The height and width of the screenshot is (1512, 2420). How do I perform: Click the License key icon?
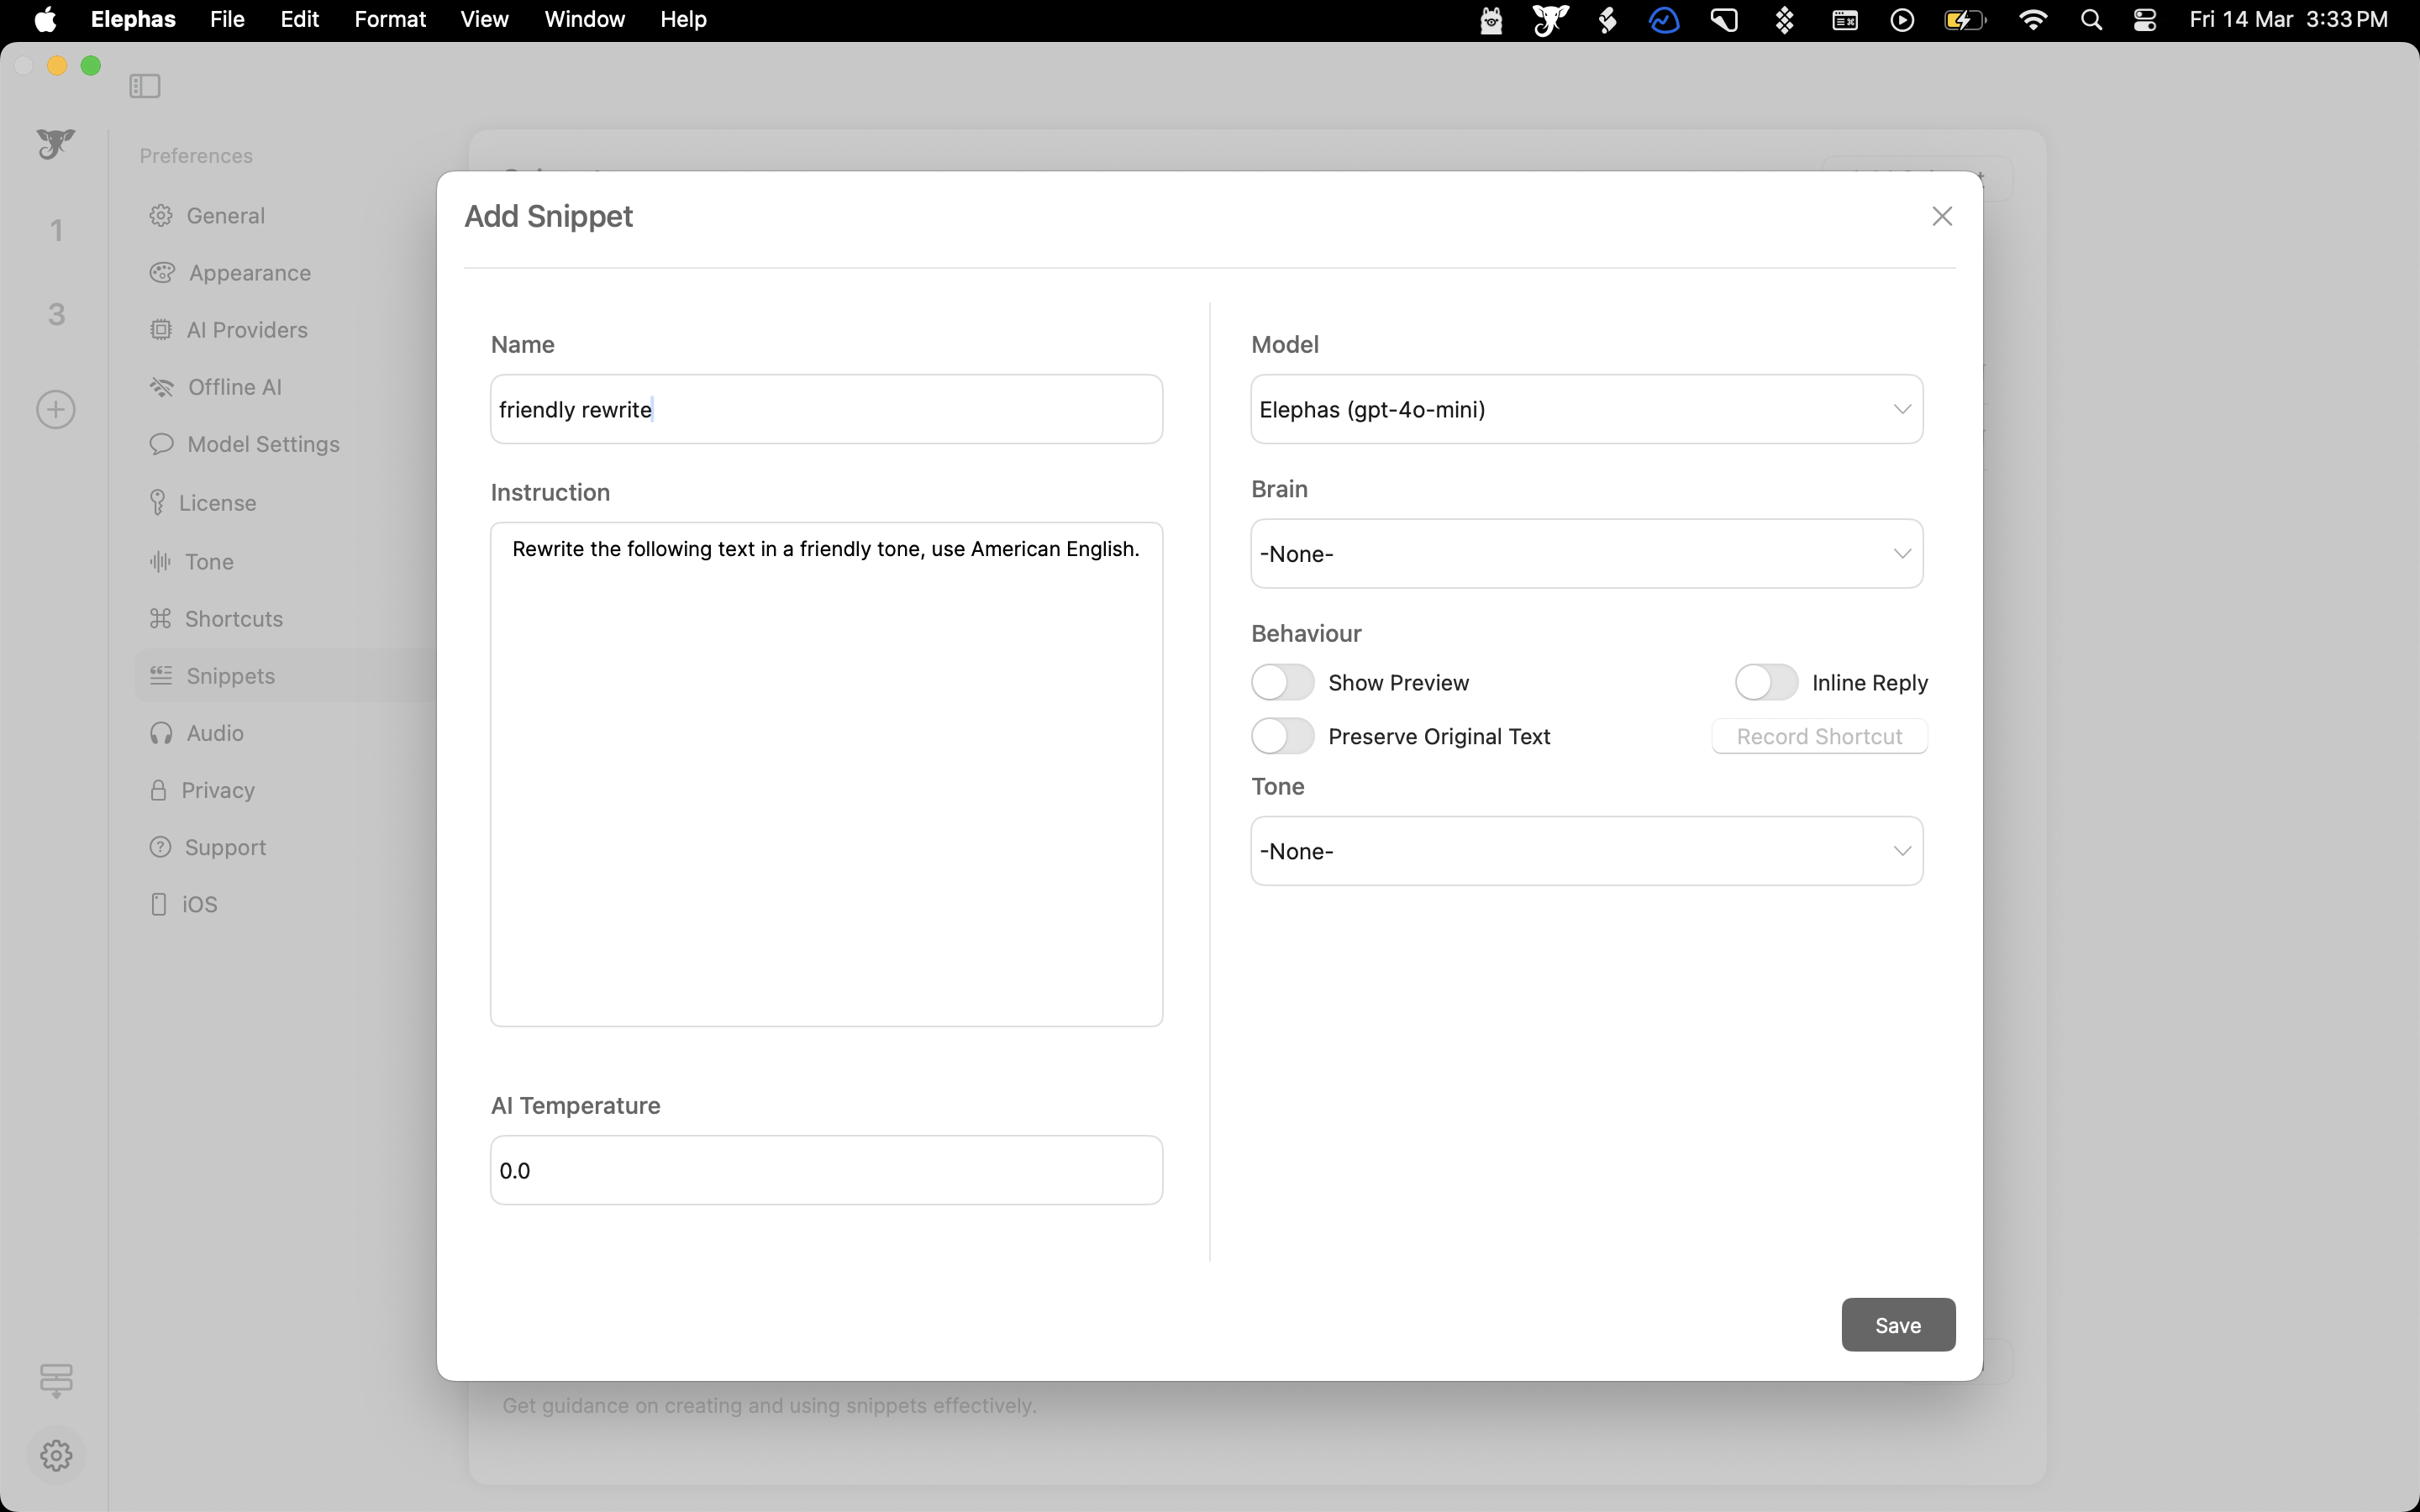point(157,503)
